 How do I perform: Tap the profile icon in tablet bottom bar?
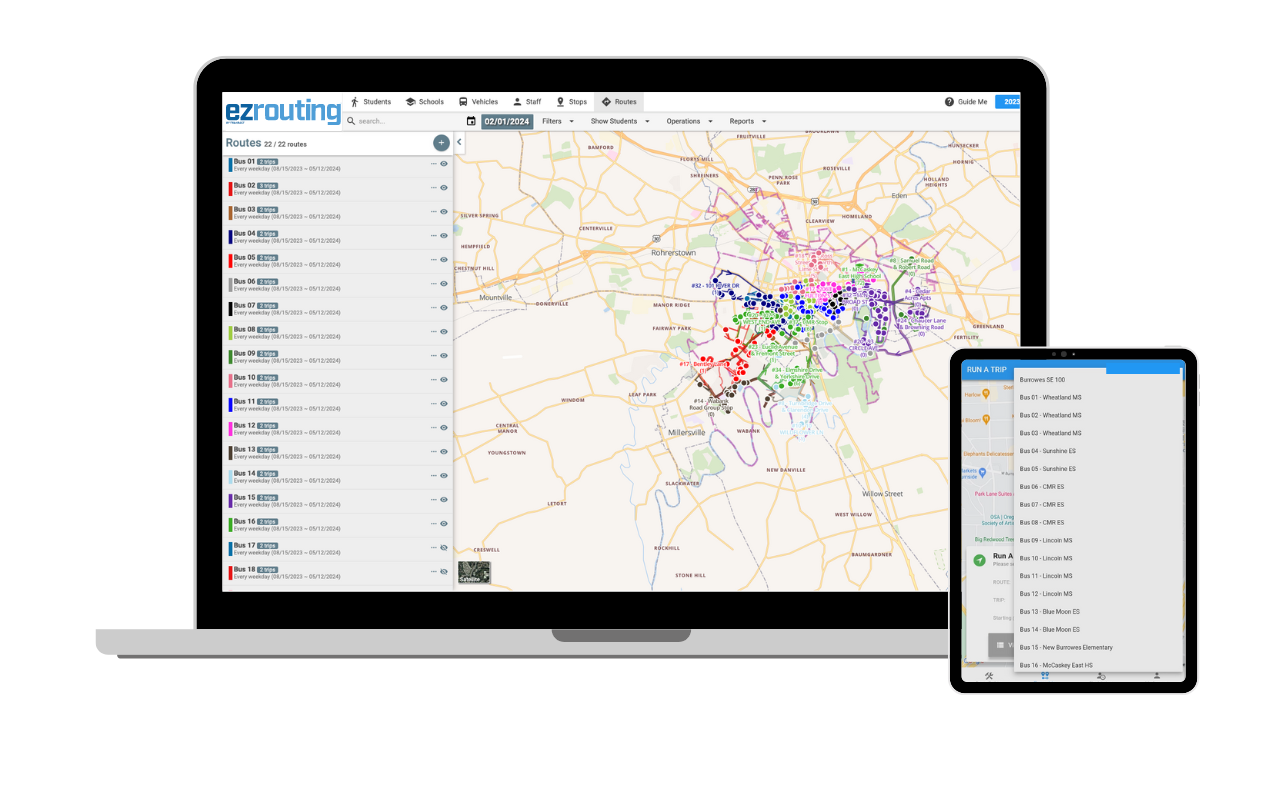pyautogui.click(x=1157, y=676)
